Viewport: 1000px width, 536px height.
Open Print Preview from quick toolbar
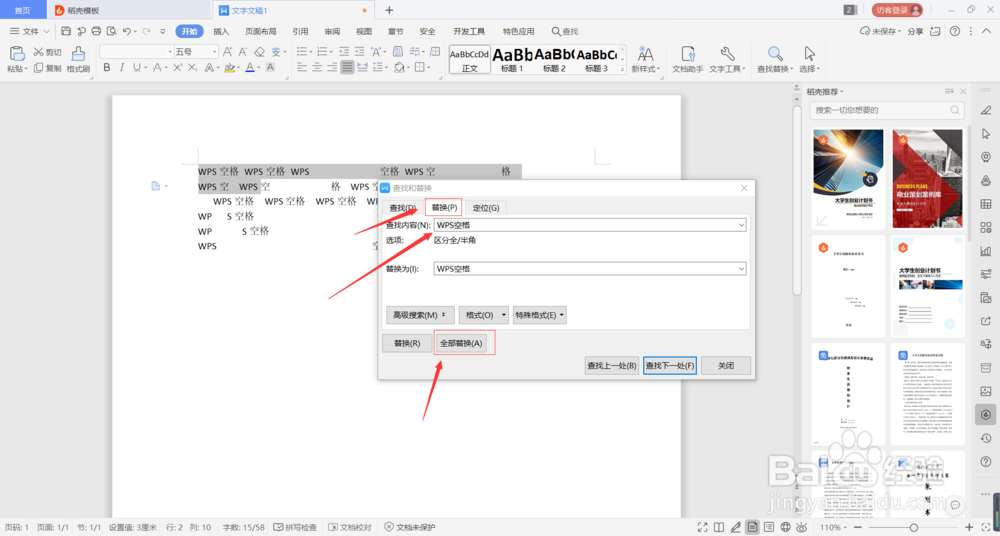click(x=112, y=31)
